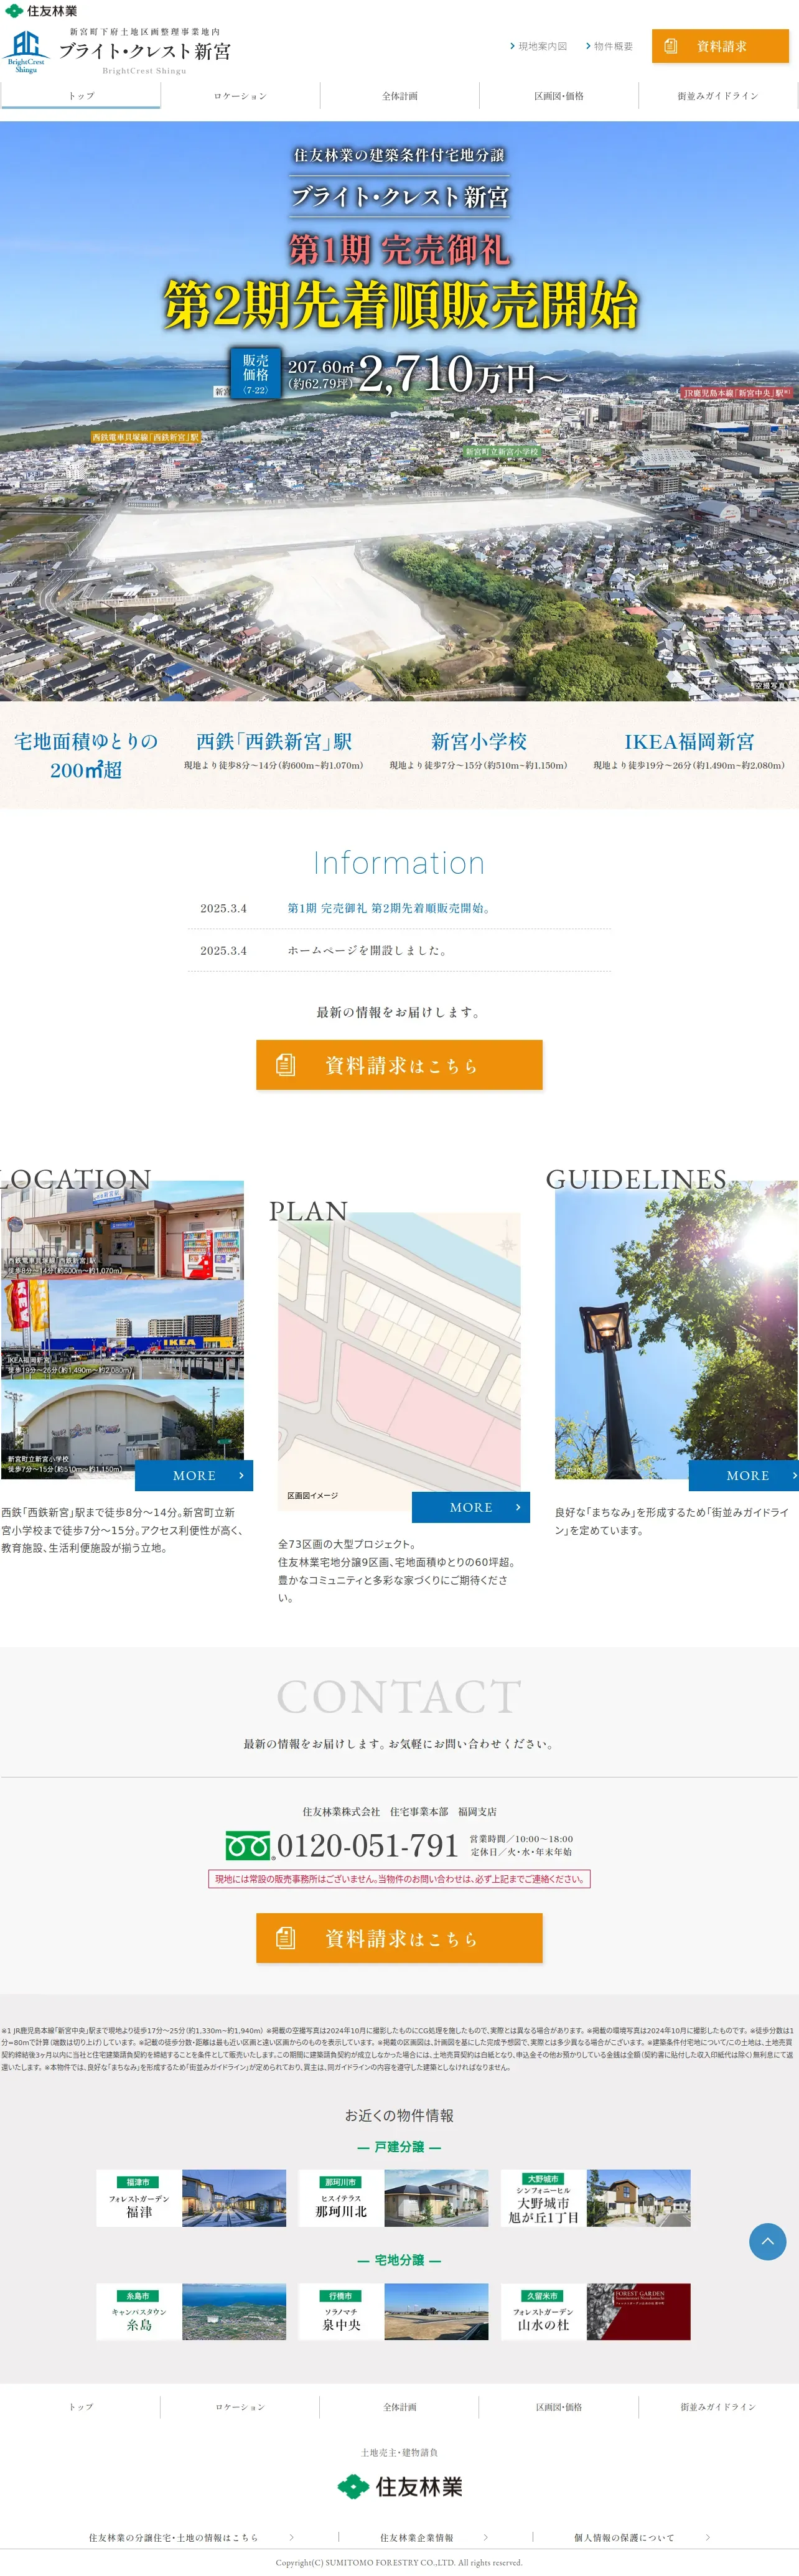Click 西鉄「西鉄新宮」駅 feature text
Image resolution: width=799 pixels, height=2576 pixels.
click(x=274, y=741)
